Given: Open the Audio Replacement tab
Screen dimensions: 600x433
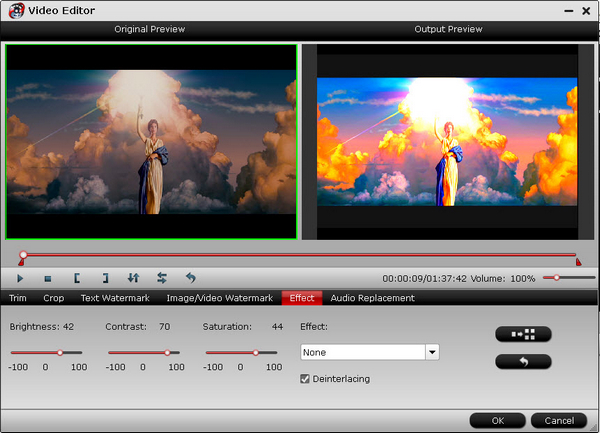Looking at the screenshot, I should [x=372, y=298].
